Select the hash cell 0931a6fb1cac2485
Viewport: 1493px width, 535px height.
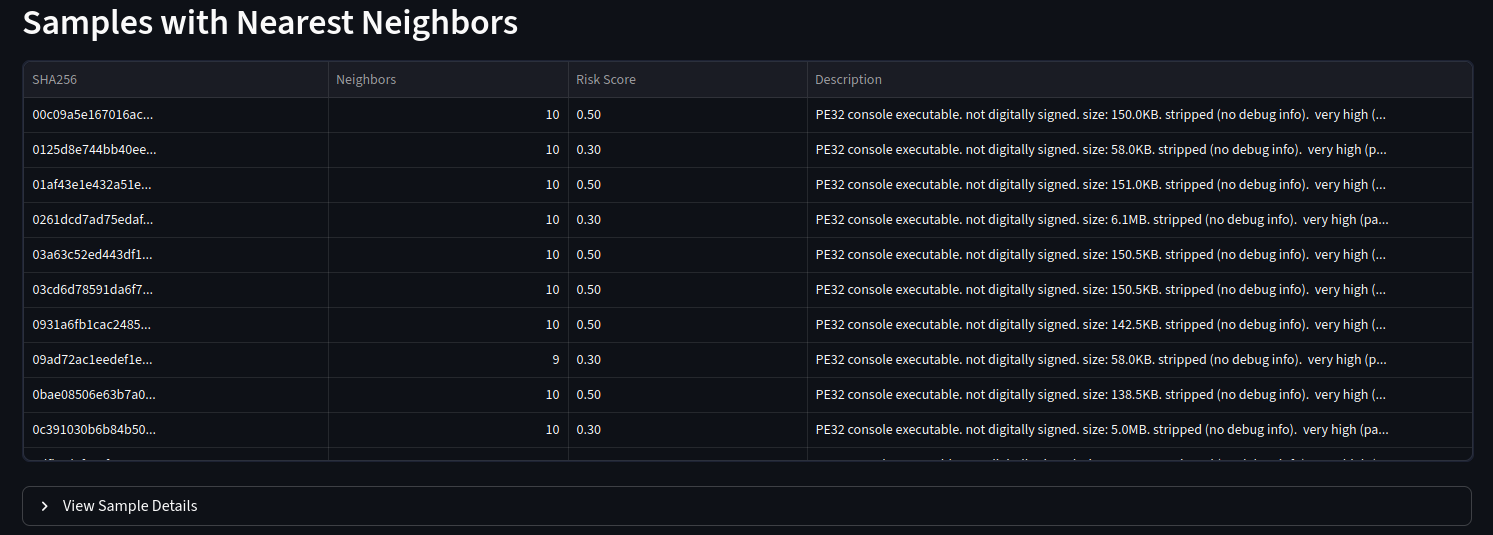[92, 325]
